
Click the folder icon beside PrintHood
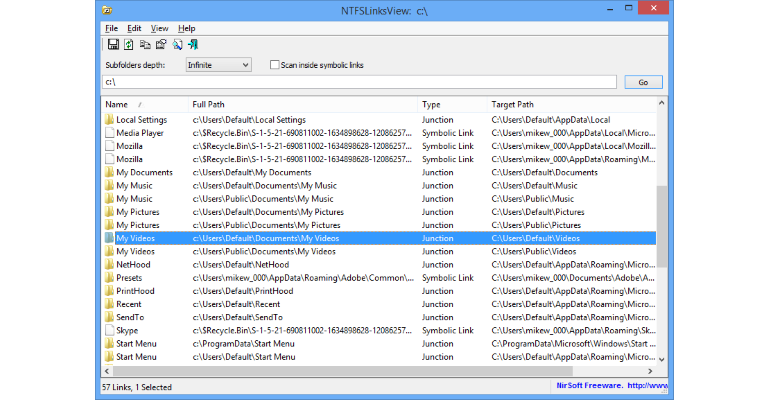[109, 291]
